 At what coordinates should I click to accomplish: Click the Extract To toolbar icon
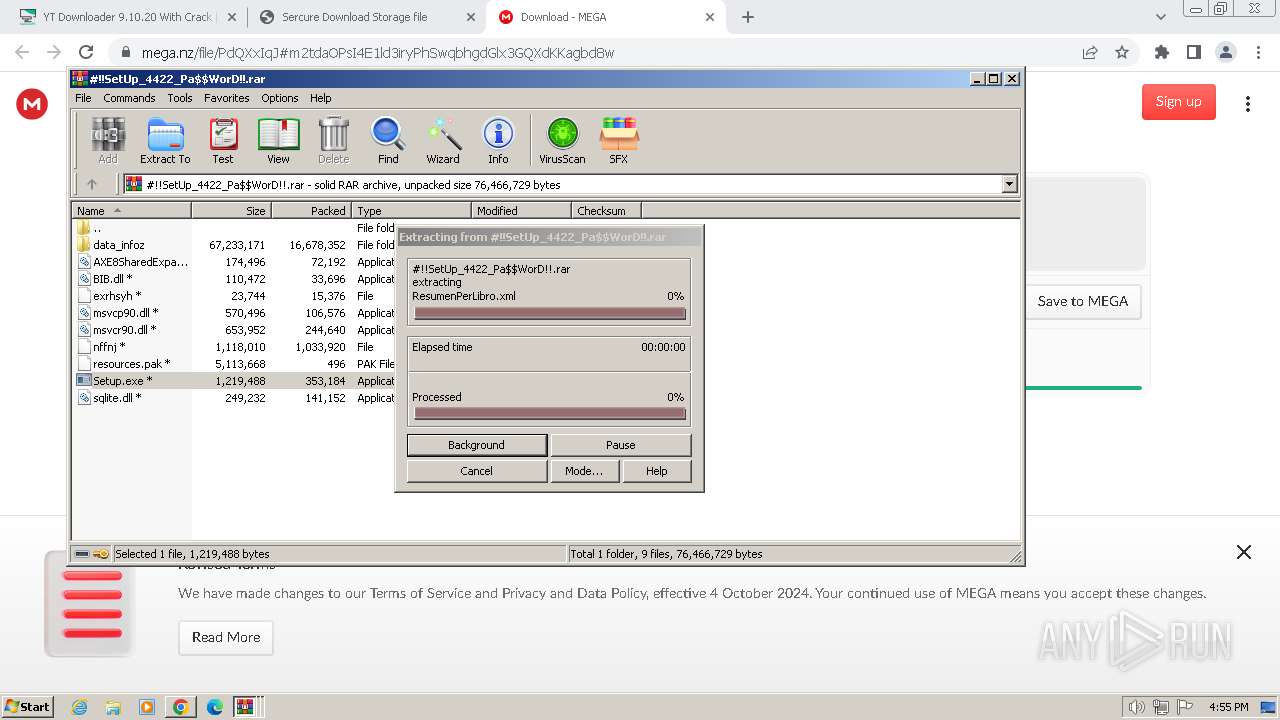click(x=165, y=140)
